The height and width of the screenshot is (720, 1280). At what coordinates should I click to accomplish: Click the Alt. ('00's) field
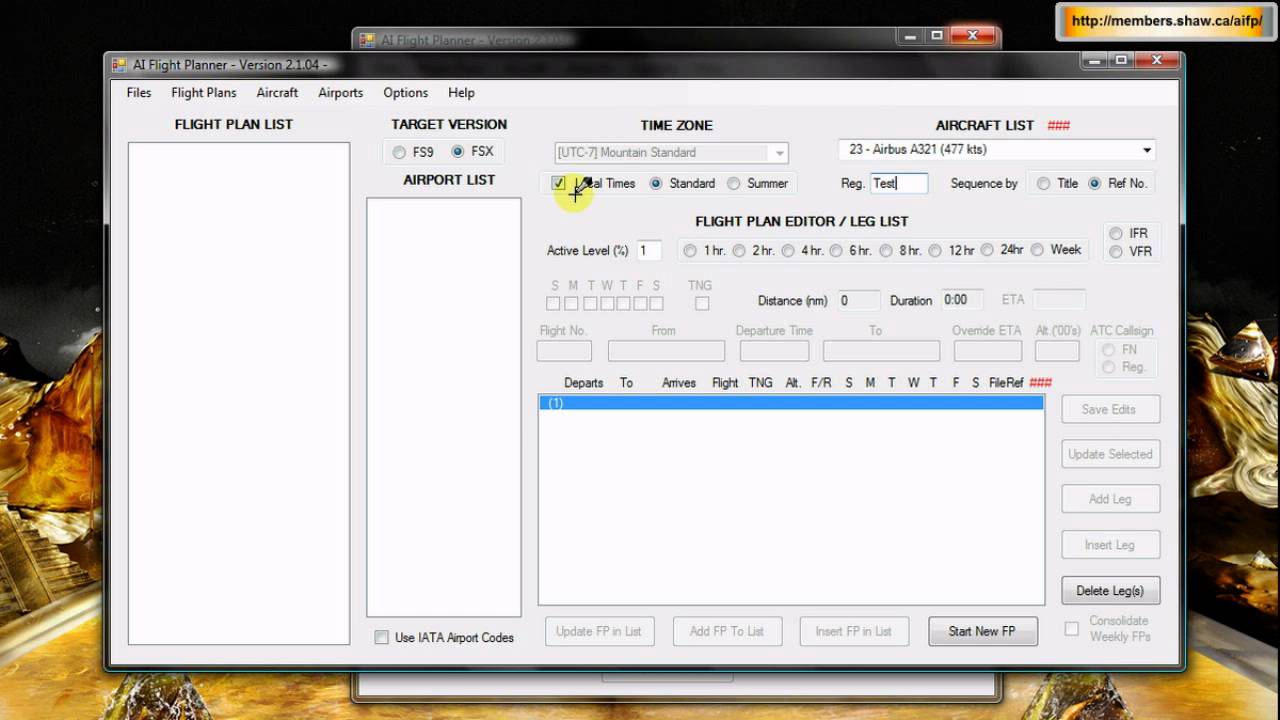[1057, 351]
